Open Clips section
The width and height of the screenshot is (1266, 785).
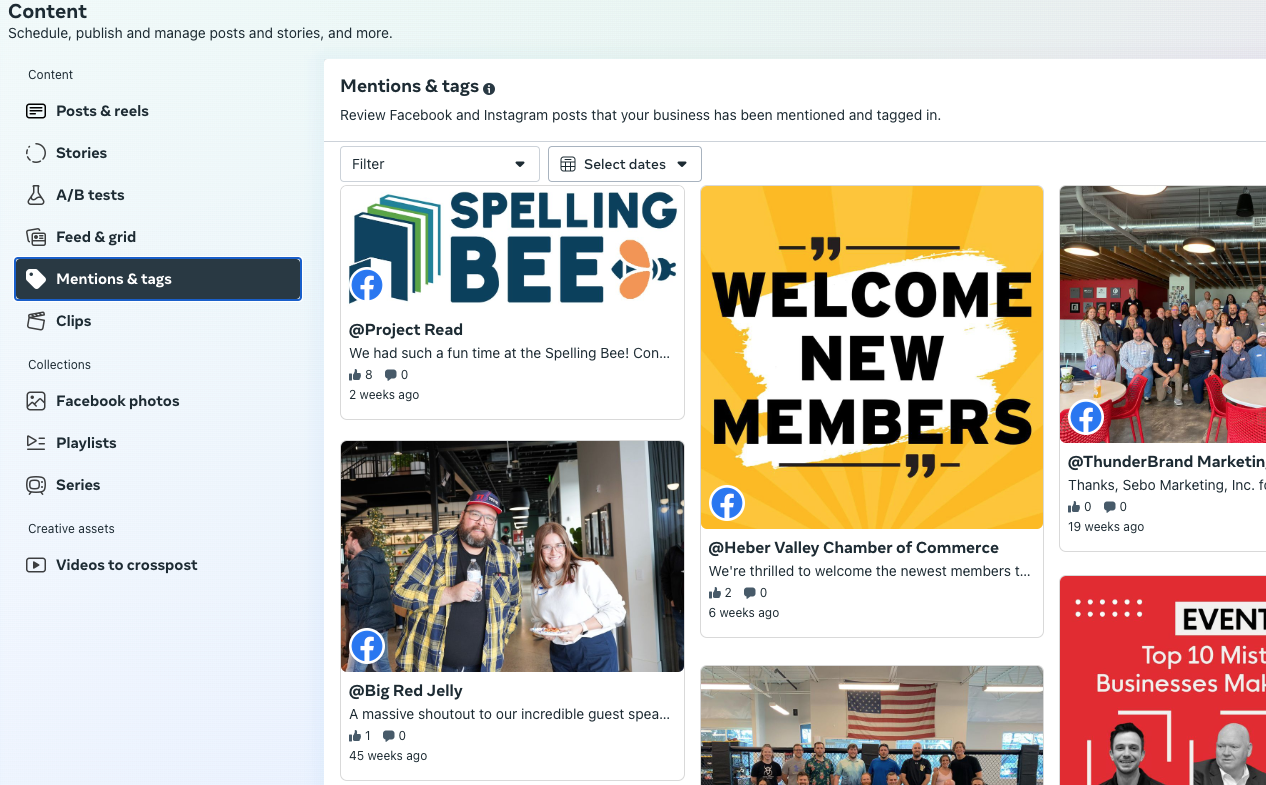158,321
